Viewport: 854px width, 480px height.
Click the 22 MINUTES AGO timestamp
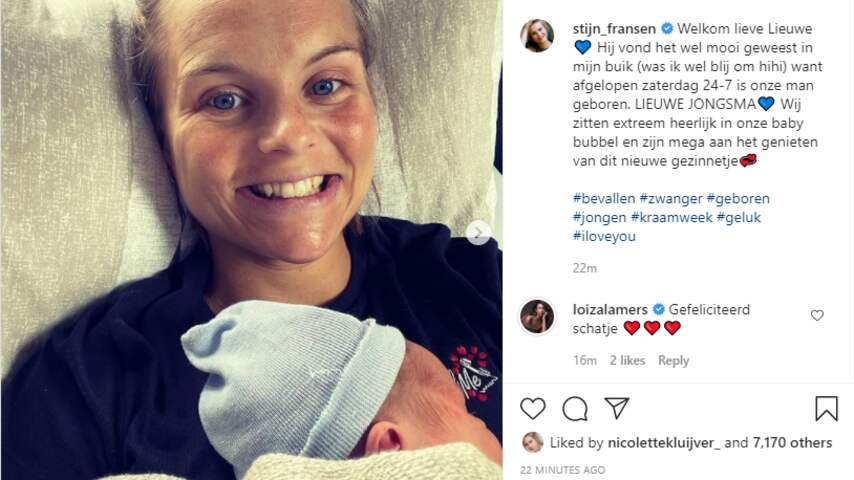coord(563,470)
